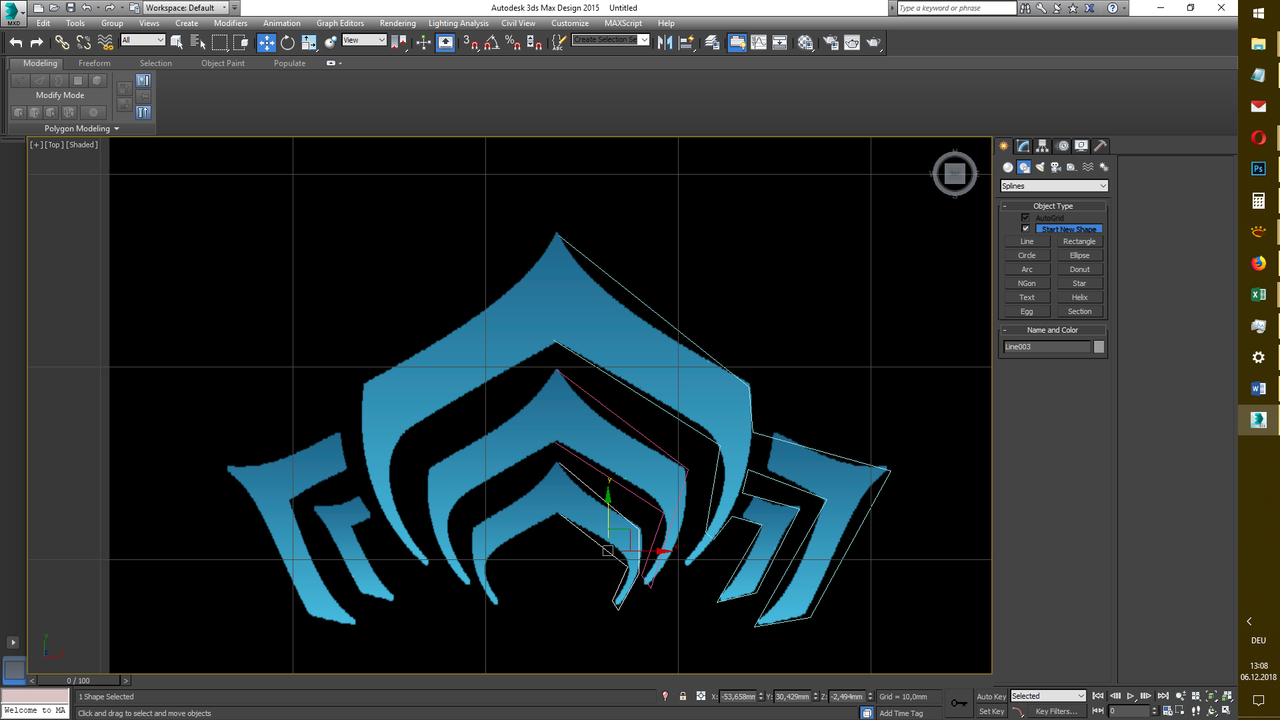Click the Play Animation button
This screenshot has width=1280, height=720.
pos(1131,696)
